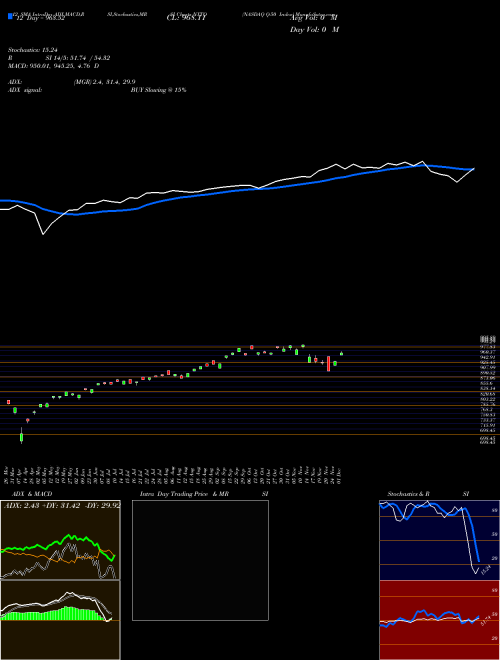Open the RSI red-background chart panel
Screen dimensions: 500x660
pos(439,620)
